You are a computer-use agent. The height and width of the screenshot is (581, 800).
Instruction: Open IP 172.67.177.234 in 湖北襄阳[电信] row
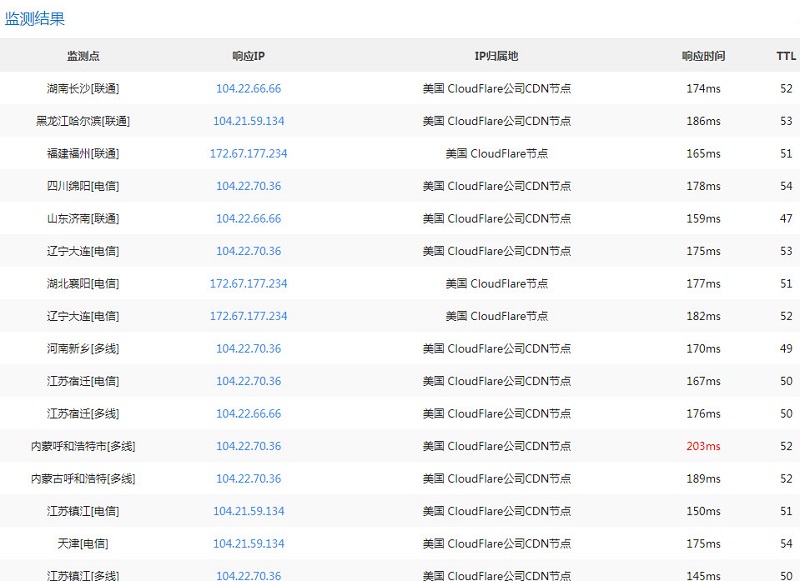pyautogui.click(x=248, y=284)
